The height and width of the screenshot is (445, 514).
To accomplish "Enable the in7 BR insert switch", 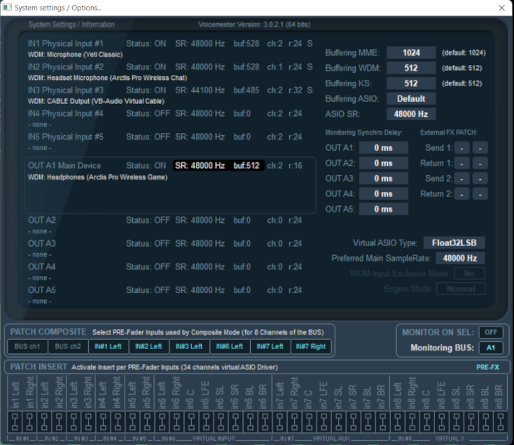I will coord(383,421).
